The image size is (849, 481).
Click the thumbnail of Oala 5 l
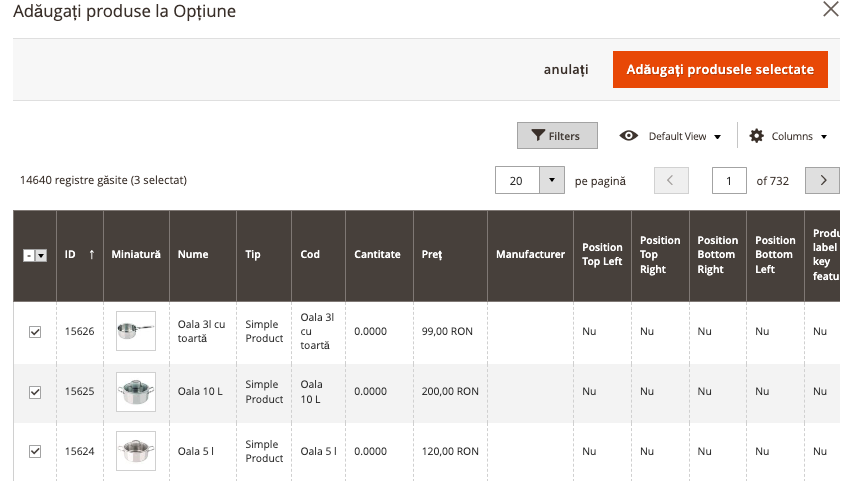[x=136, y=451]
